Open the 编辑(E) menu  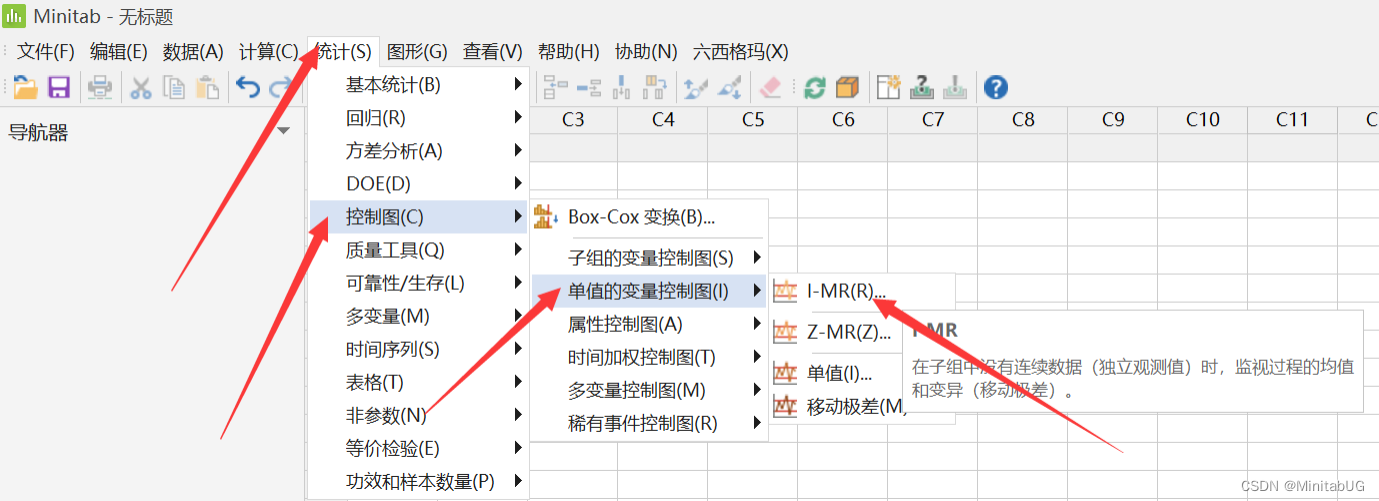click(x=118, y=51)
